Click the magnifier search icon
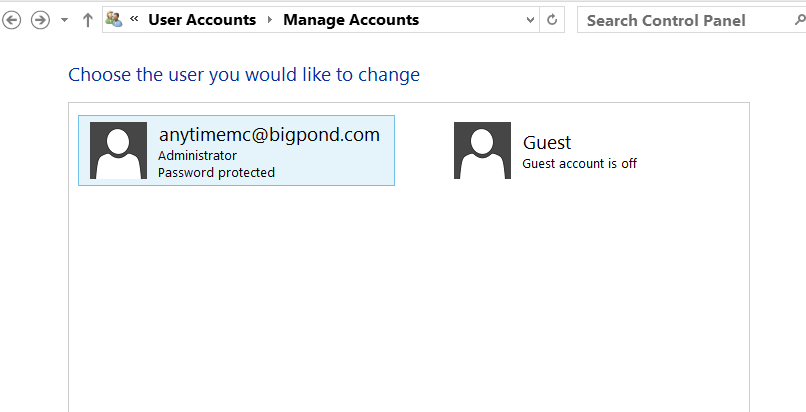 click(x=800, y=20)
